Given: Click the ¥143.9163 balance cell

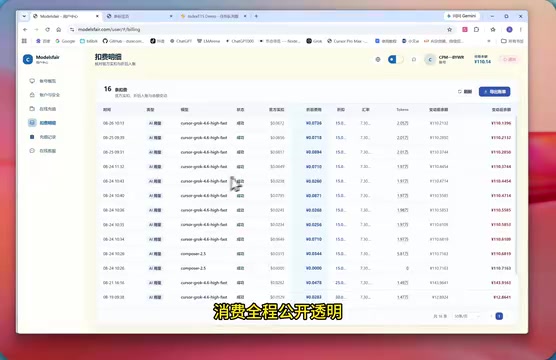Looking at the screenshot, I should [501, 283].
